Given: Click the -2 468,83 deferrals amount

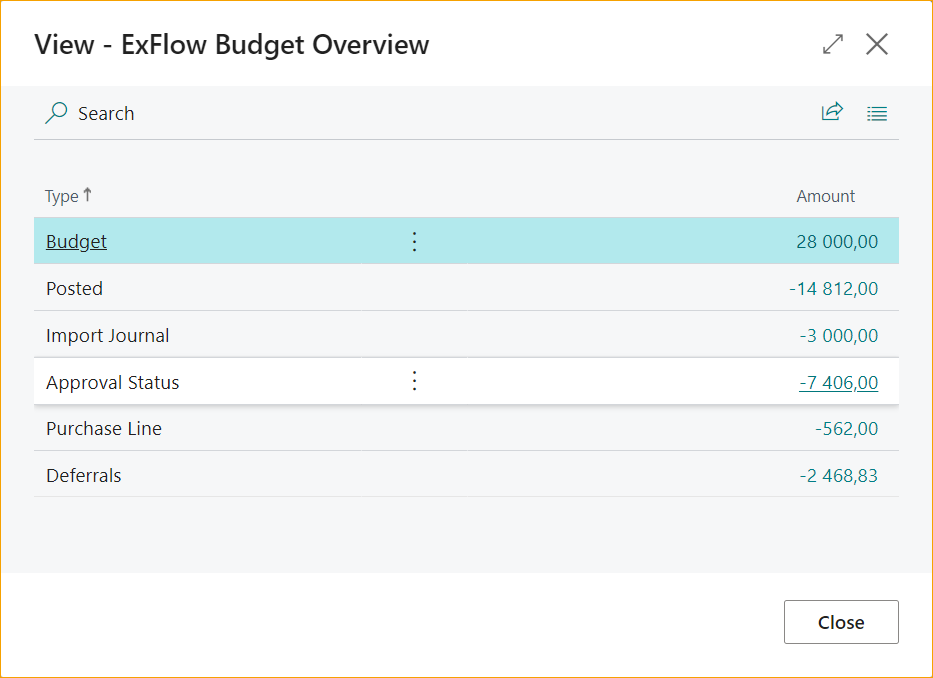Looking at the screenshot, I should [838, 475].
